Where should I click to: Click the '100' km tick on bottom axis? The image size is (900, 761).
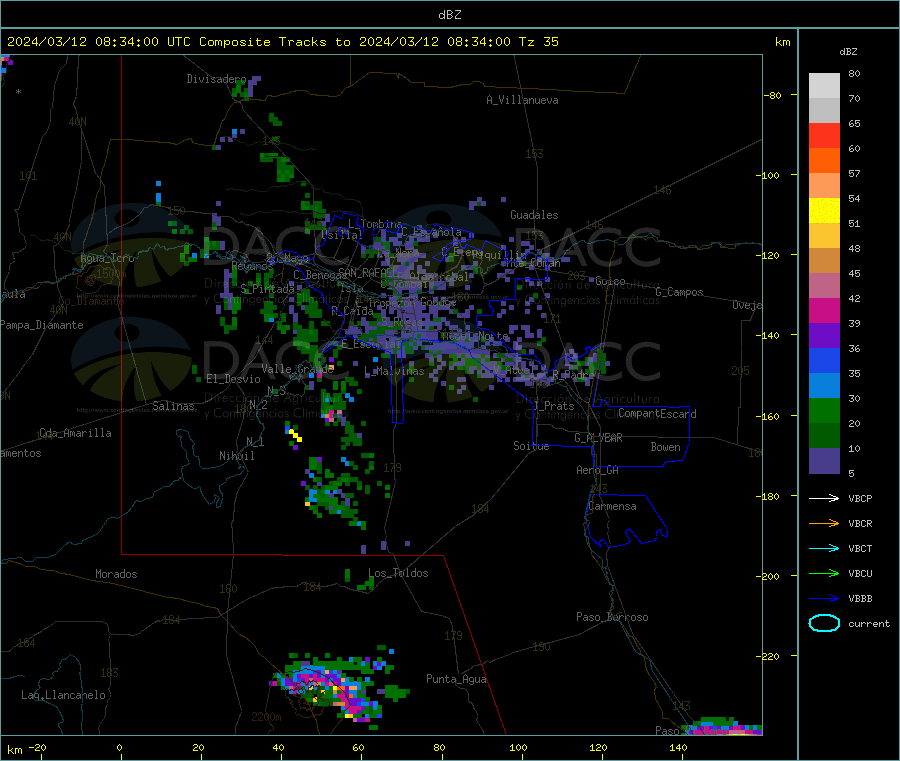click(x=518, y=747)
